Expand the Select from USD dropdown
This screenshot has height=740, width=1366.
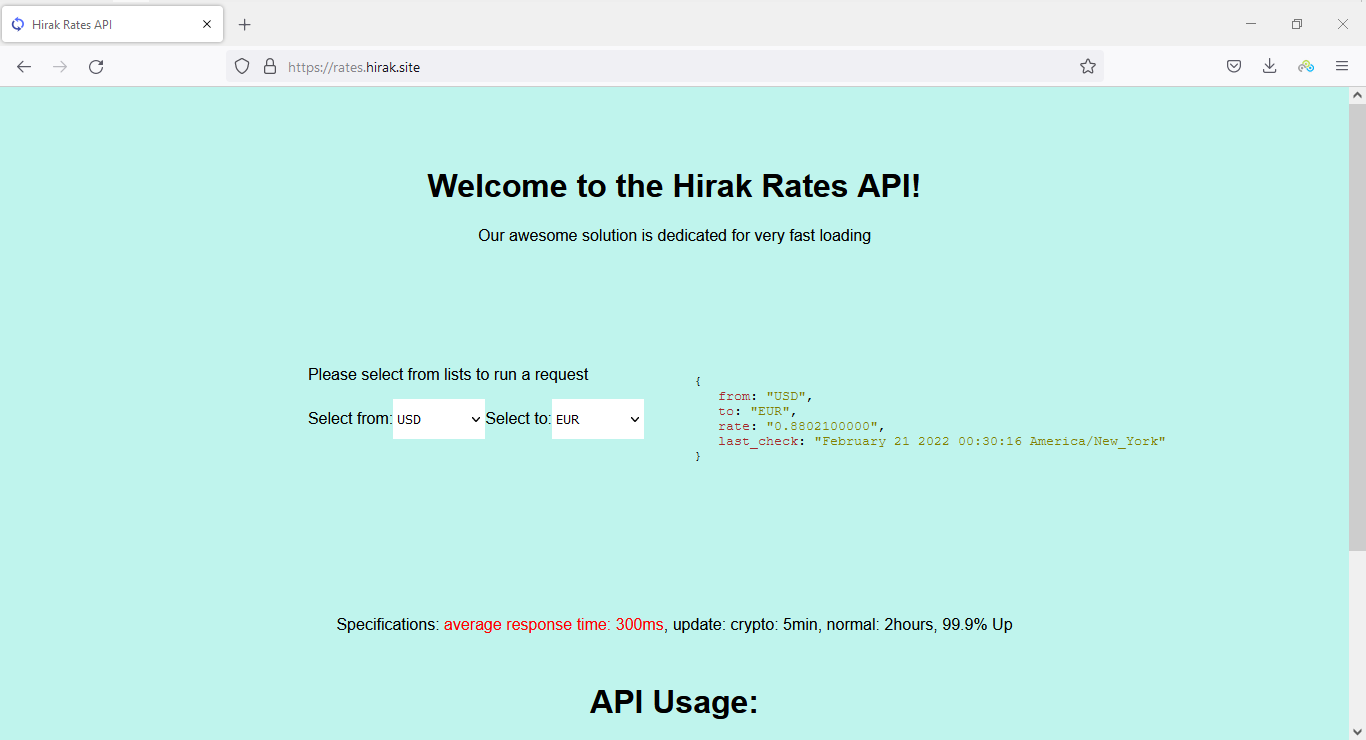coord(438,420)
